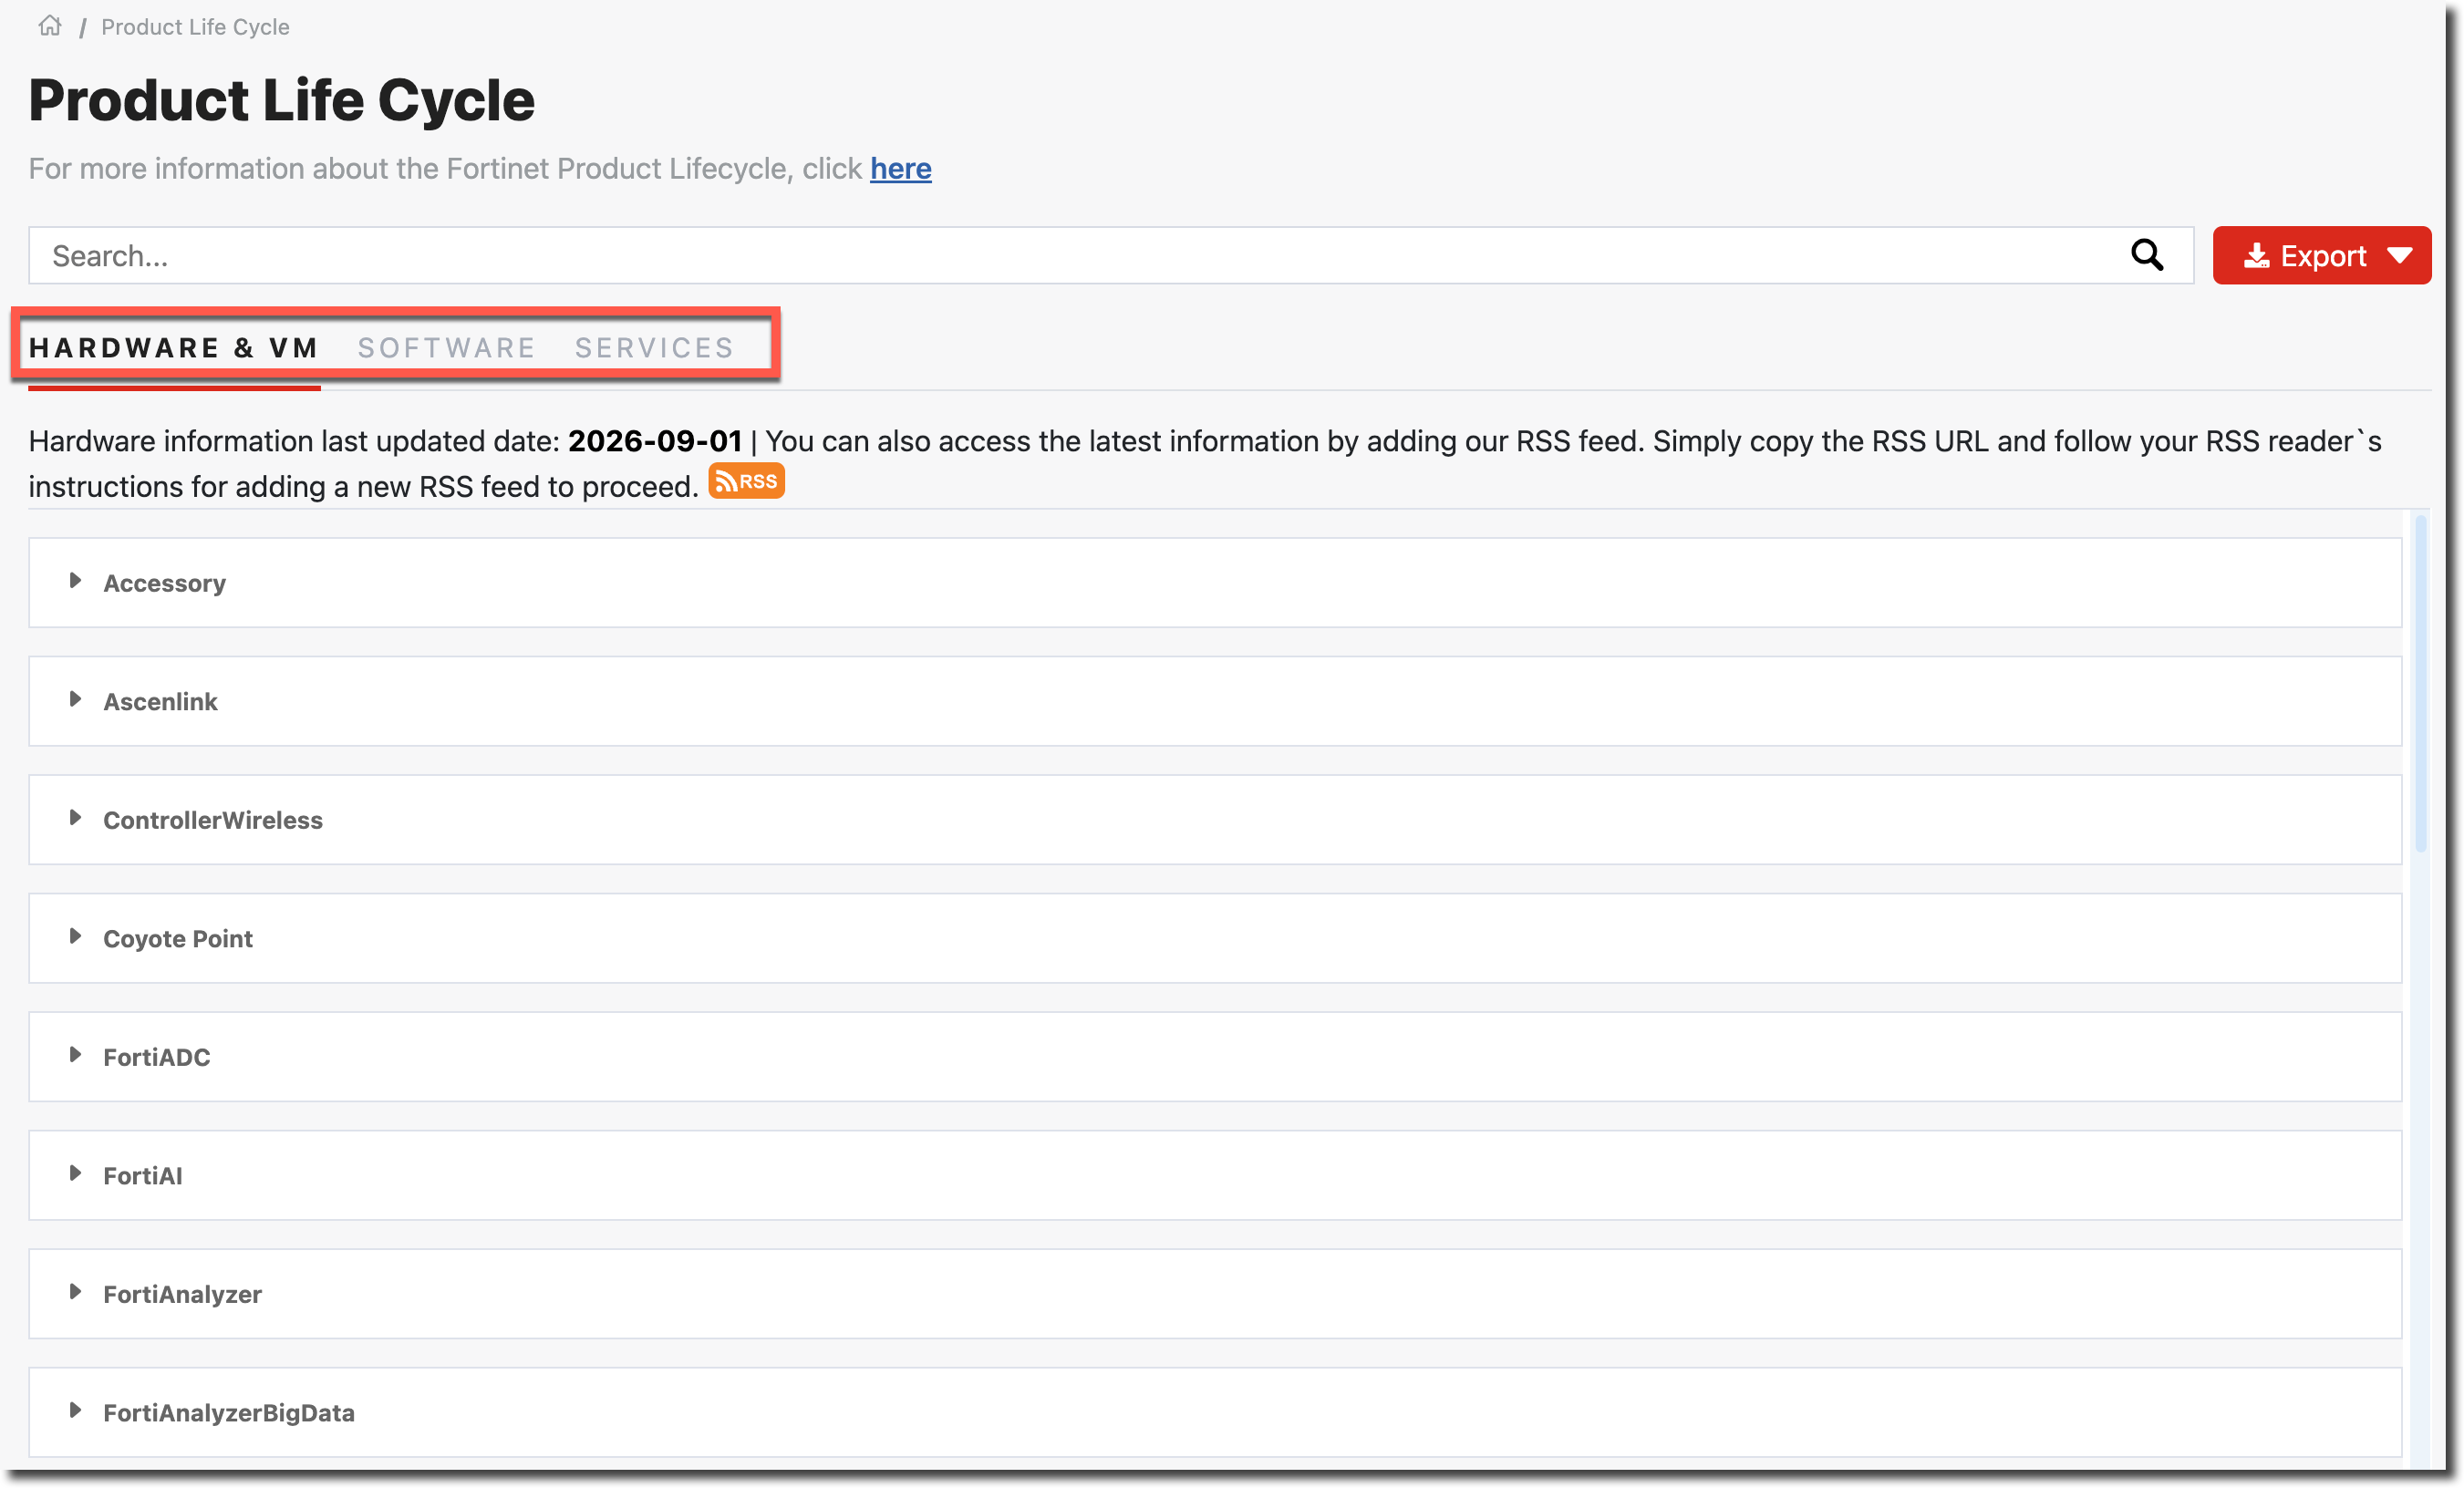Expand the FortiADC row triangle
The width and height of the screenshot is (2464, 1488).
(75, 1055)
